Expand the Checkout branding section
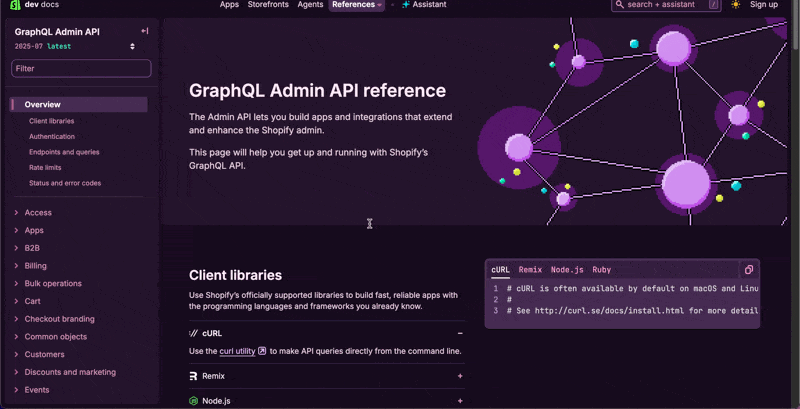The height and width of the screenshot is (409, 800). click(55, 319)
